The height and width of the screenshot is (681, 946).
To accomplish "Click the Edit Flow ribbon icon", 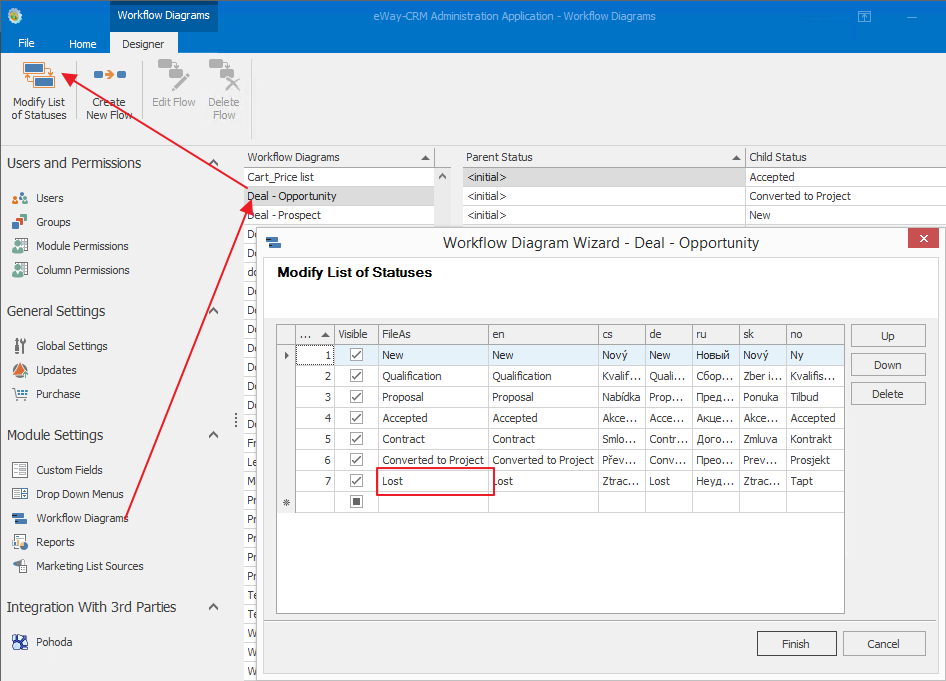I will [x=174, y=74].
